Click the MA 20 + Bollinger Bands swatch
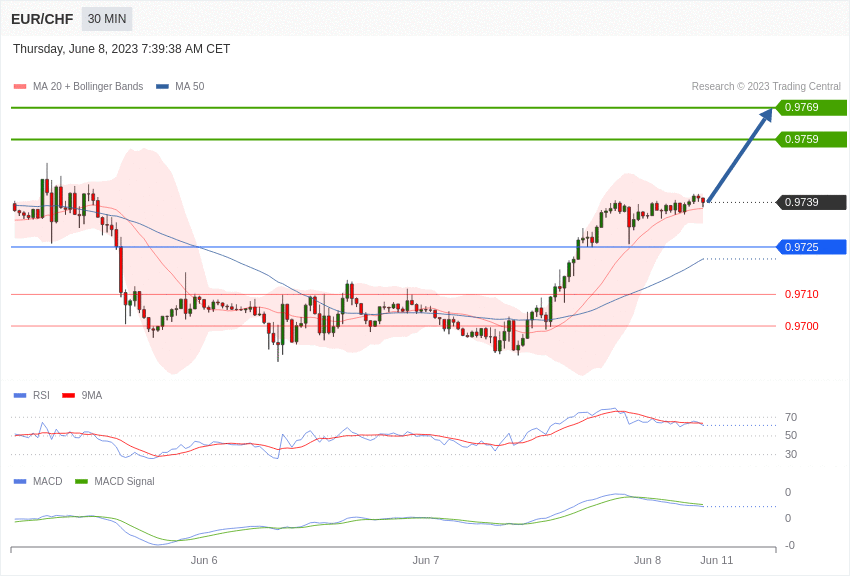Image resolution: width=850 pixels, height=576 pixels. 20,87
